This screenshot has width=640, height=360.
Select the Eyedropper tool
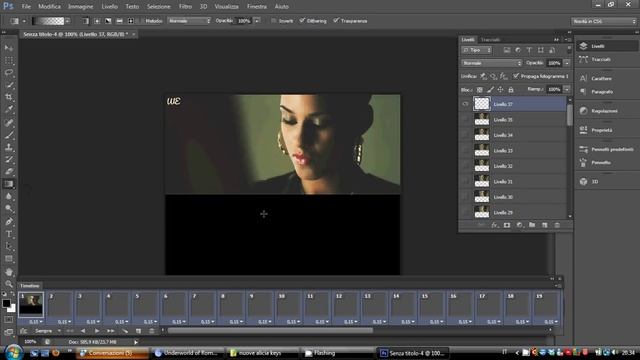coord(9,109)
